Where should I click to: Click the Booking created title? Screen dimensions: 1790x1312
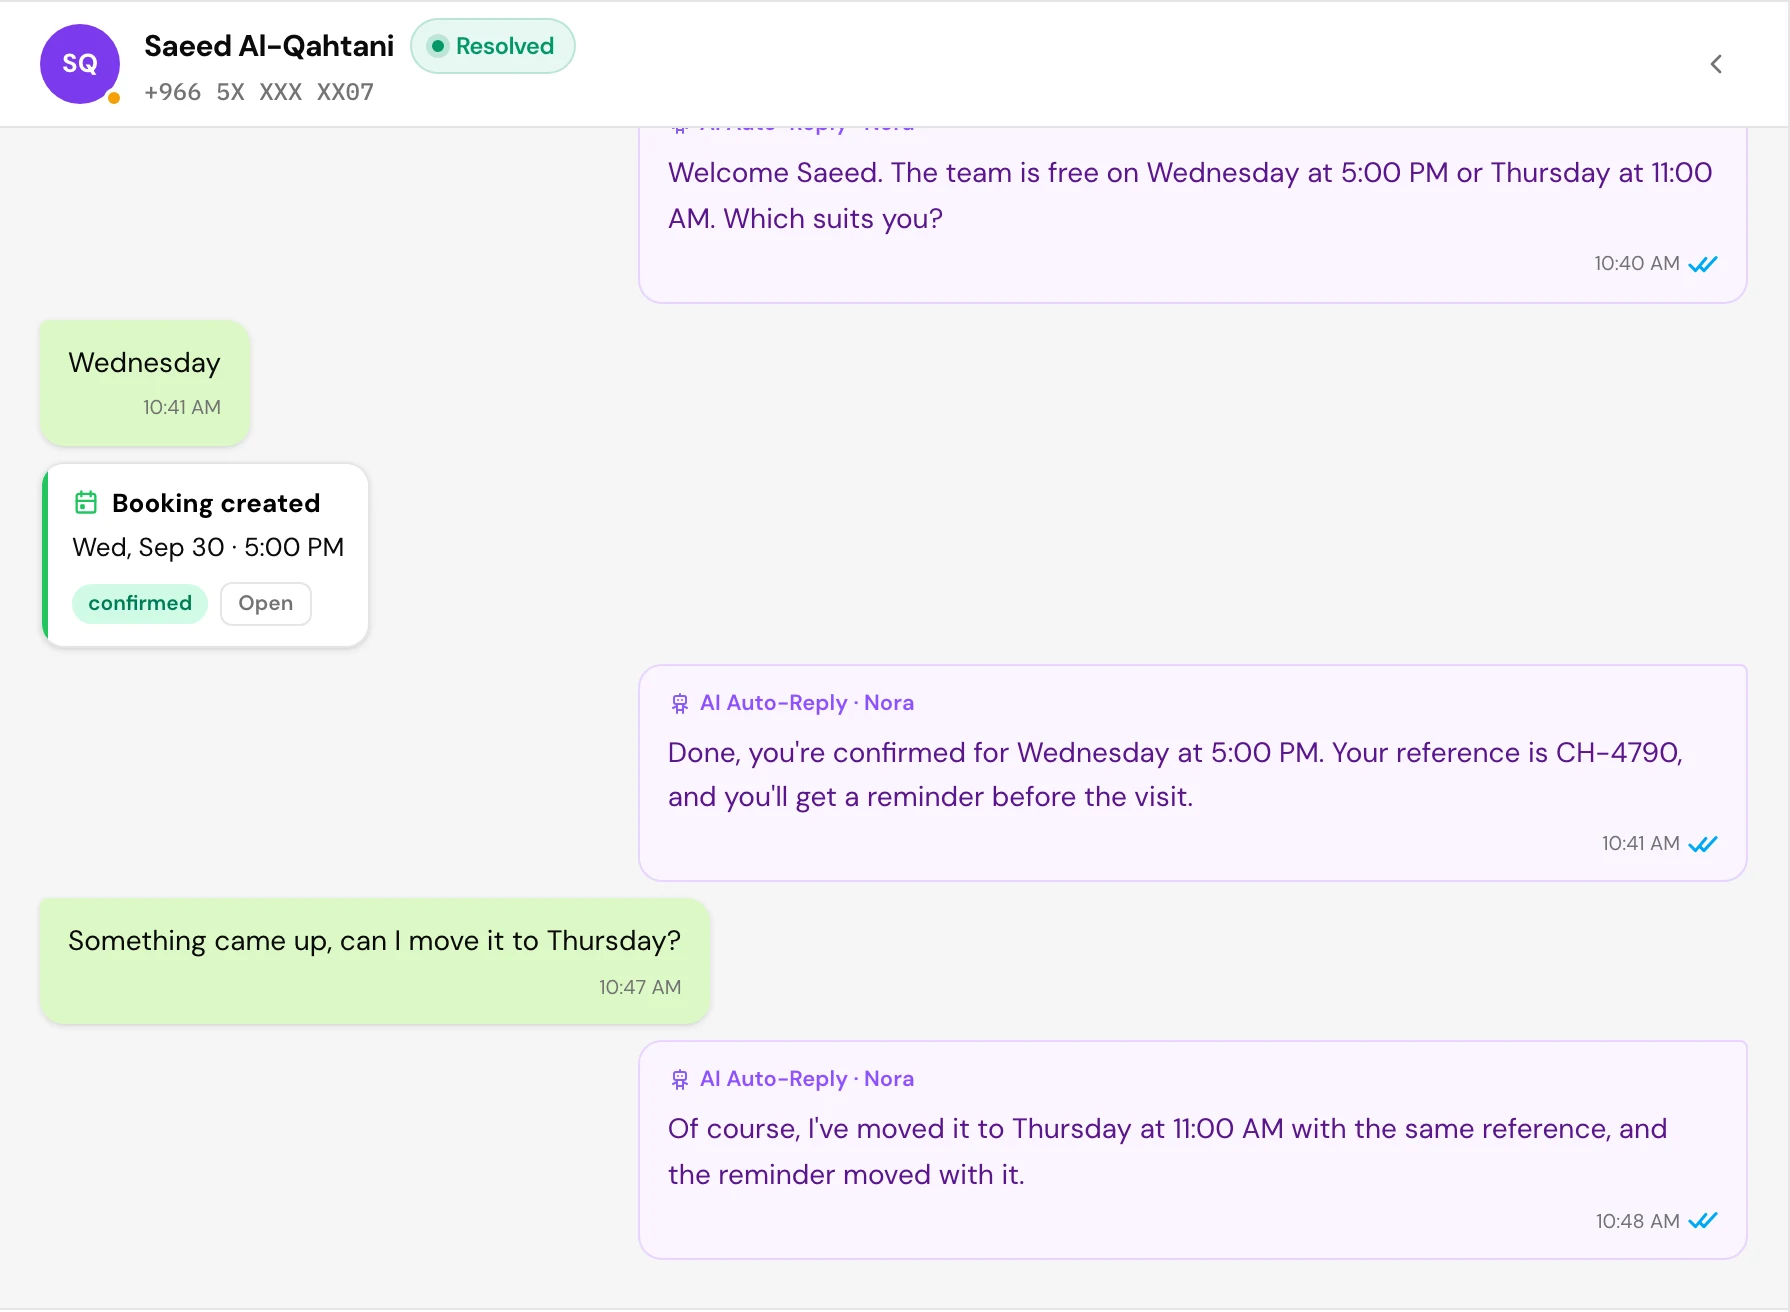coord(216,503)
